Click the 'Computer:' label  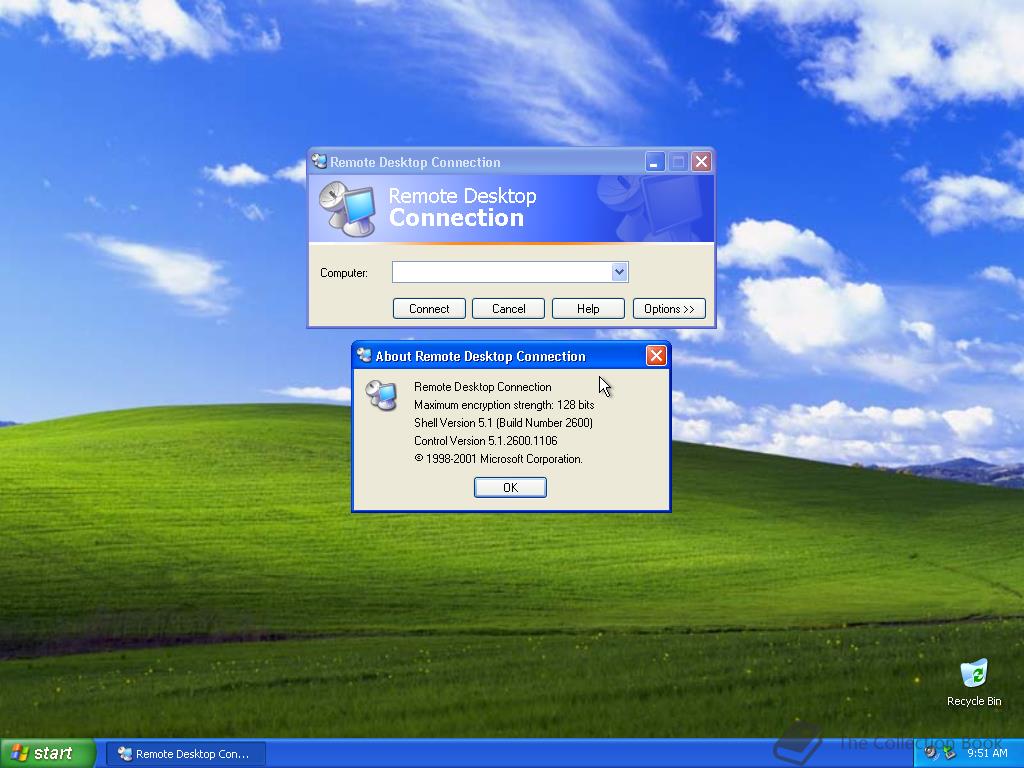click(344, 273)
